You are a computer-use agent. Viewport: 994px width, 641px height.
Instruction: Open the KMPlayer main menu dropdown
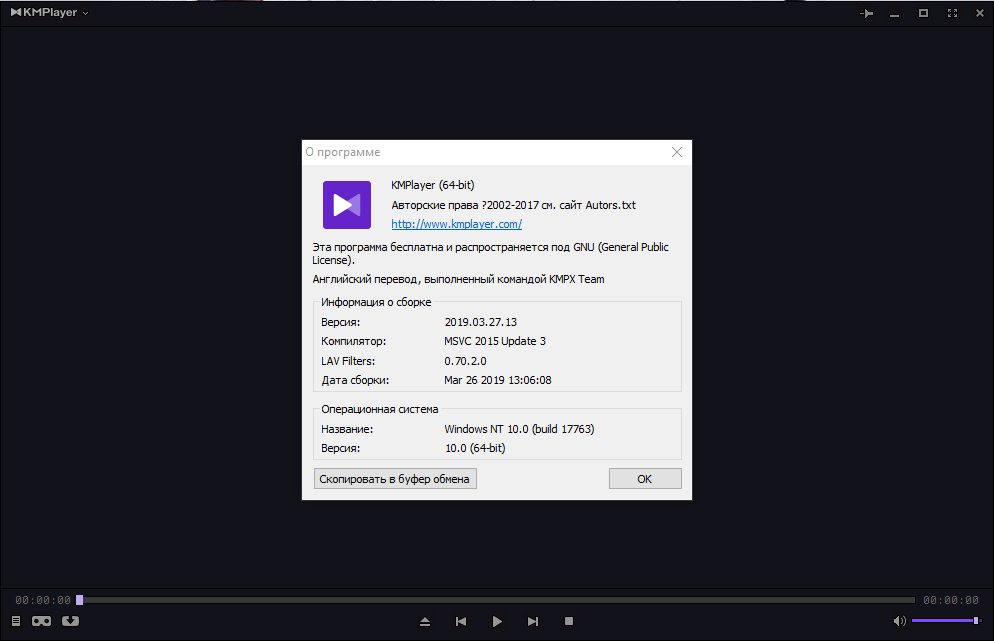49,13
